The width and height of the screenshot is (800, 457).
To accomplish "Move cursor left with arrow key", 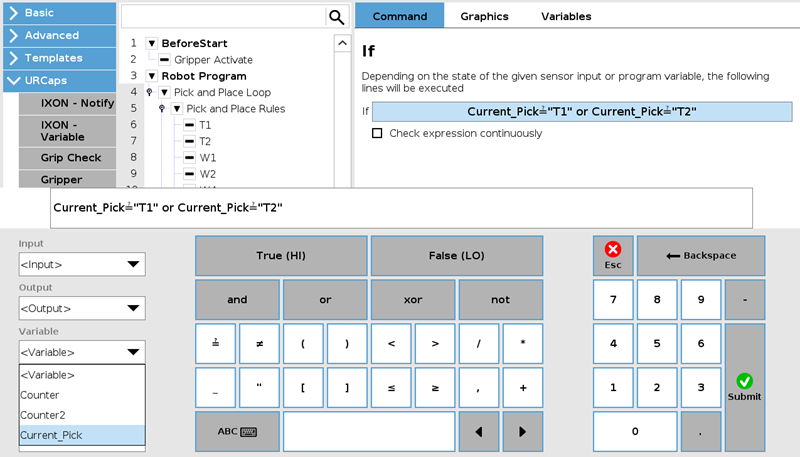I will point(479,431).
